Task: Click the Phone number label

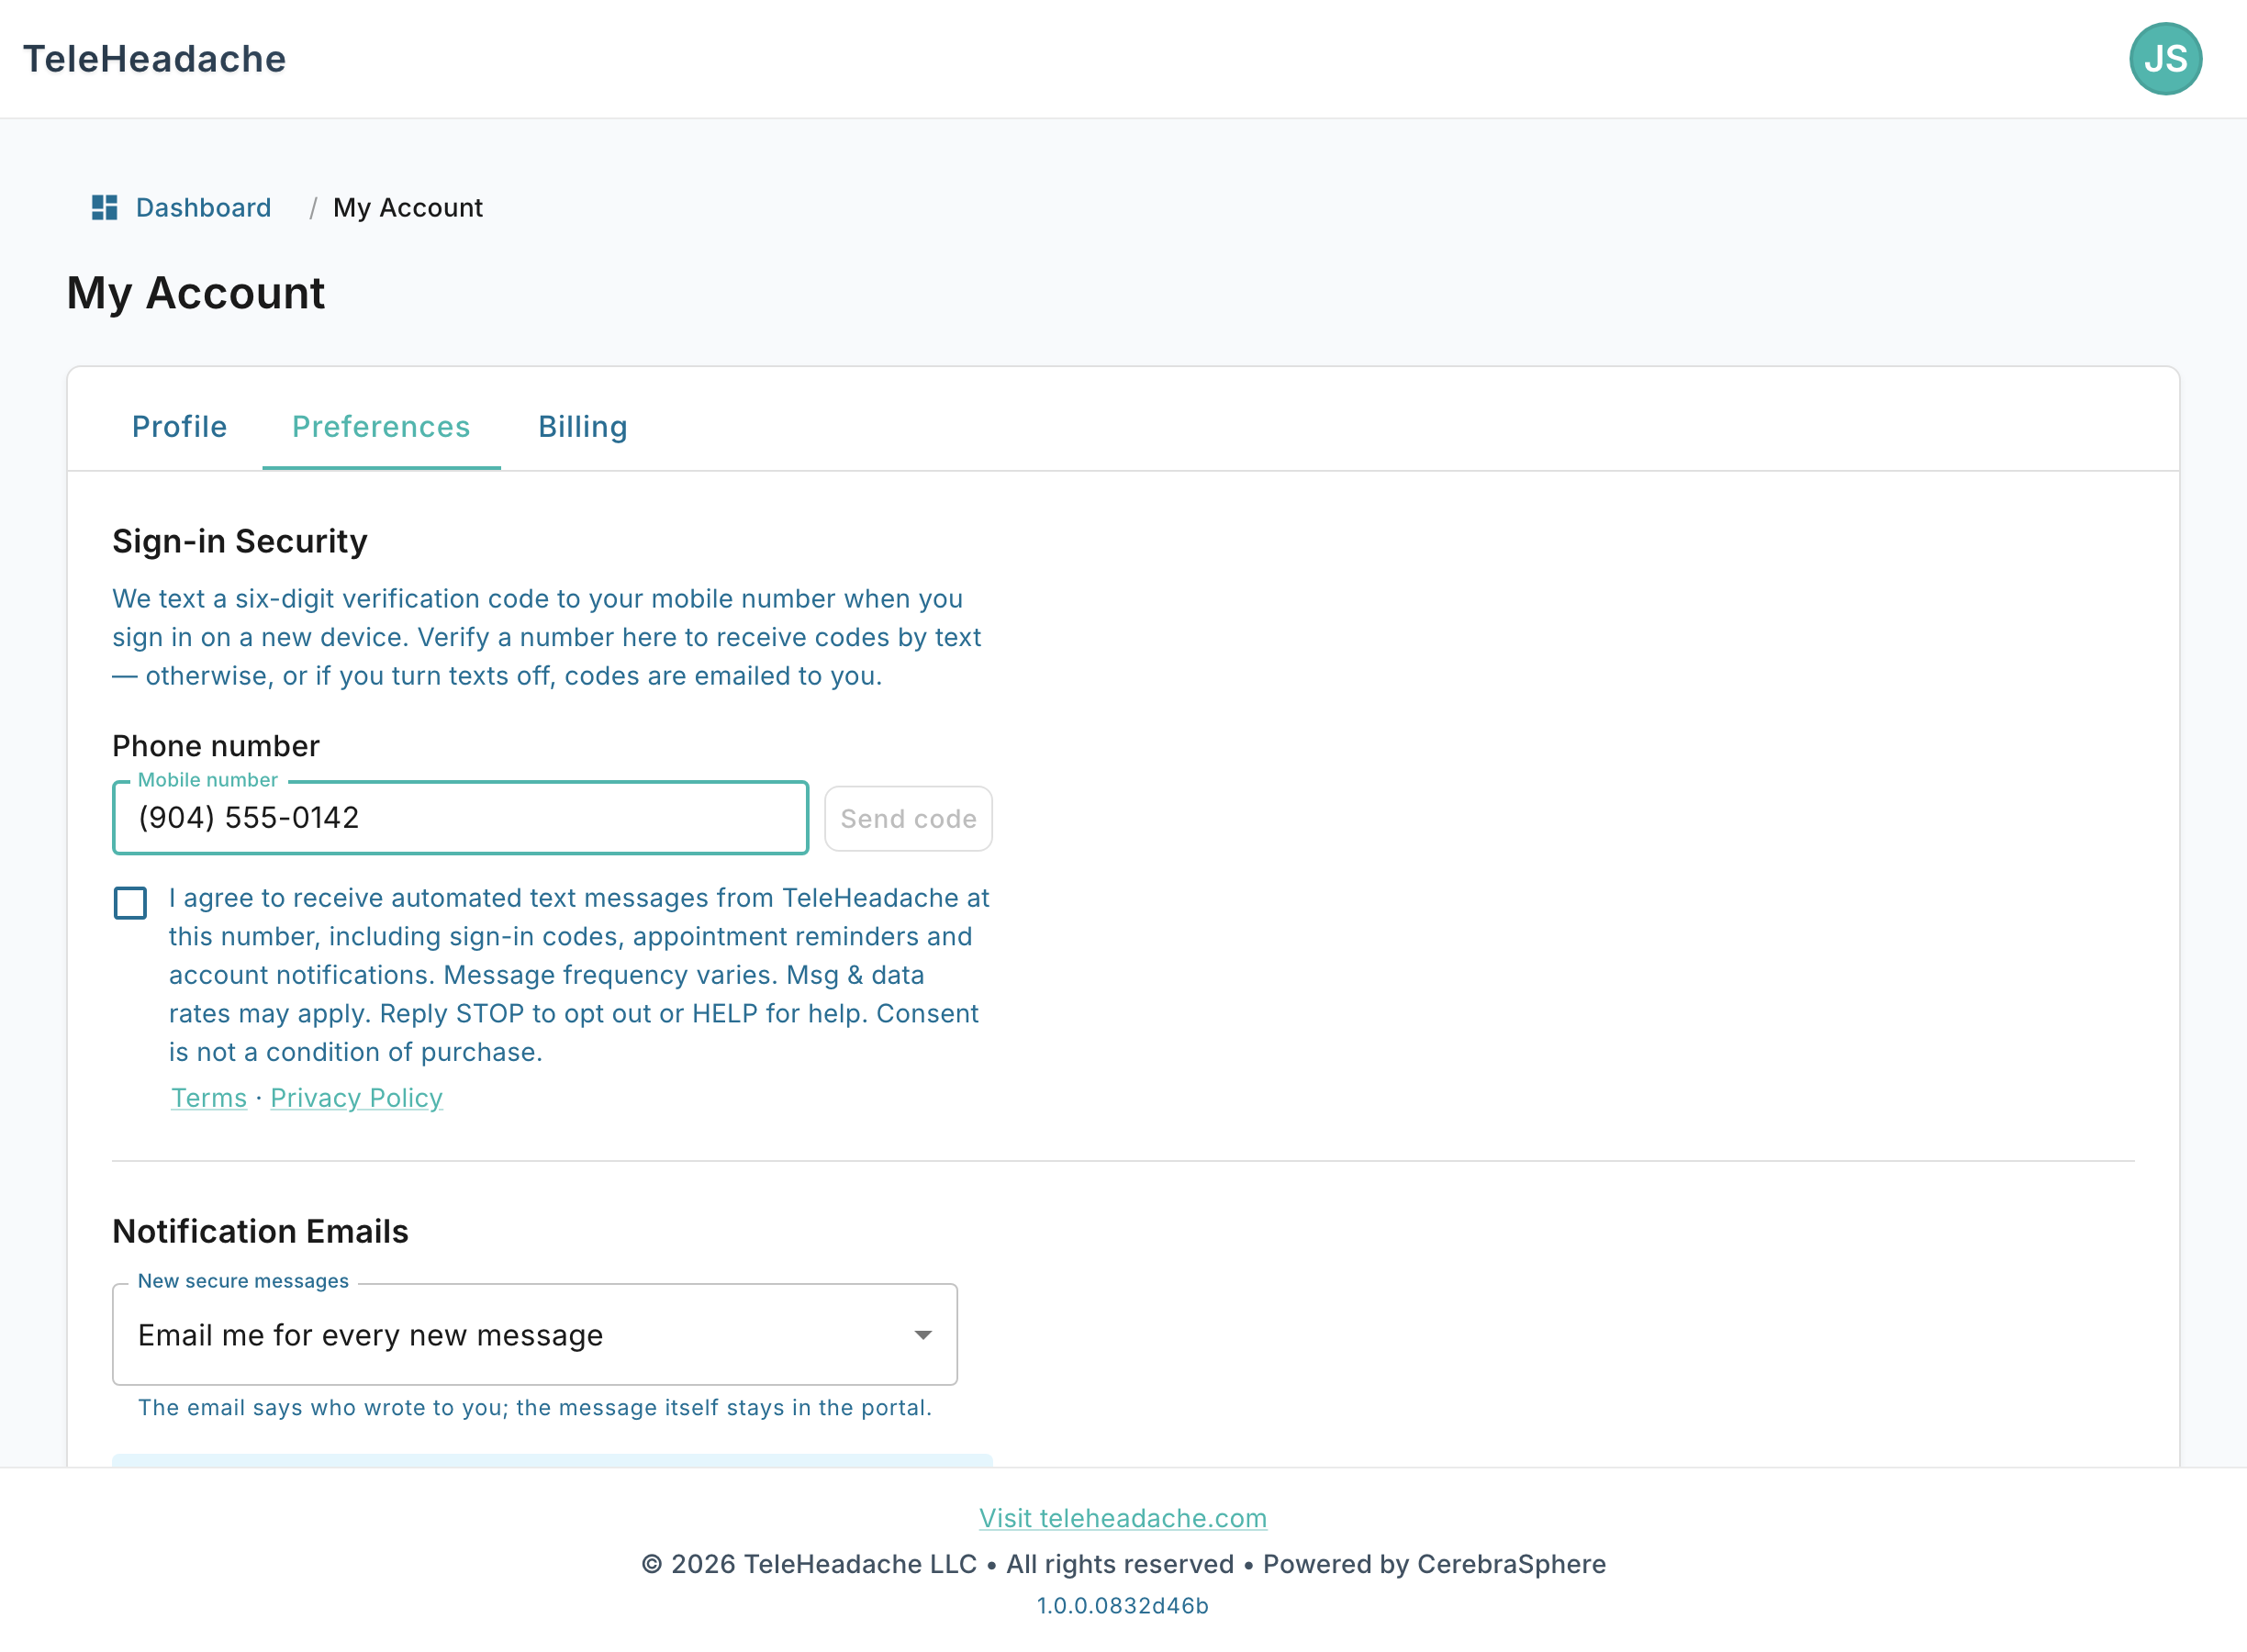Action: click(216, 746)
